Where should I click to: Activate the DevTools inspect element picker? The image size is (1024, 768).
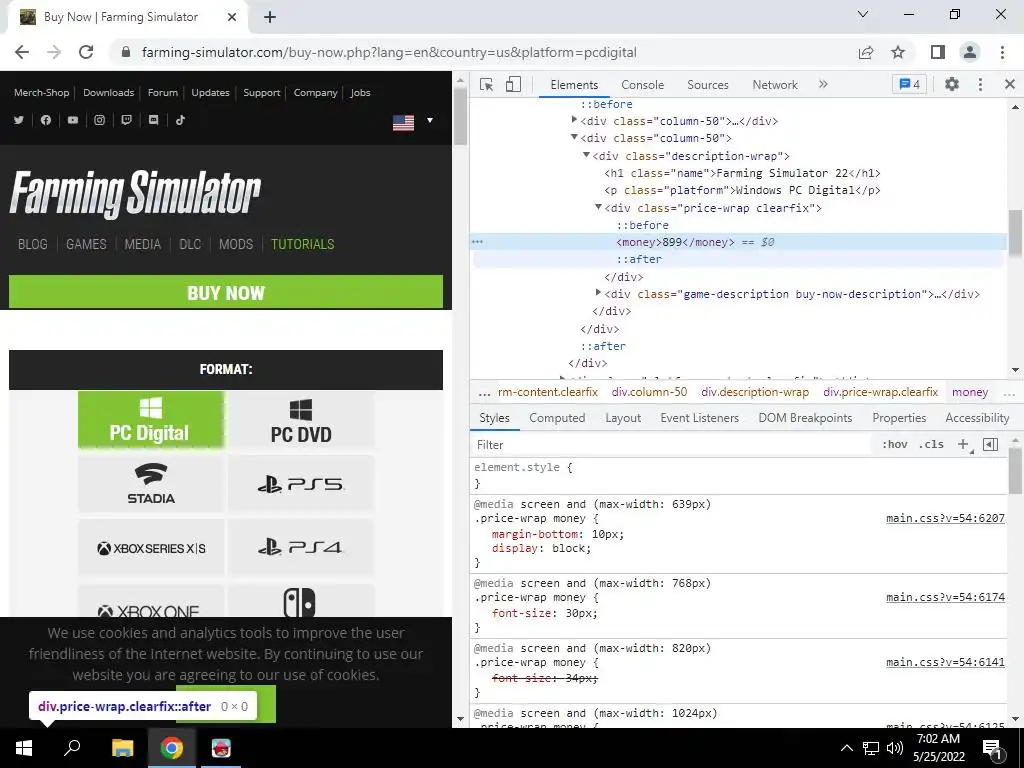pos(486,84)
